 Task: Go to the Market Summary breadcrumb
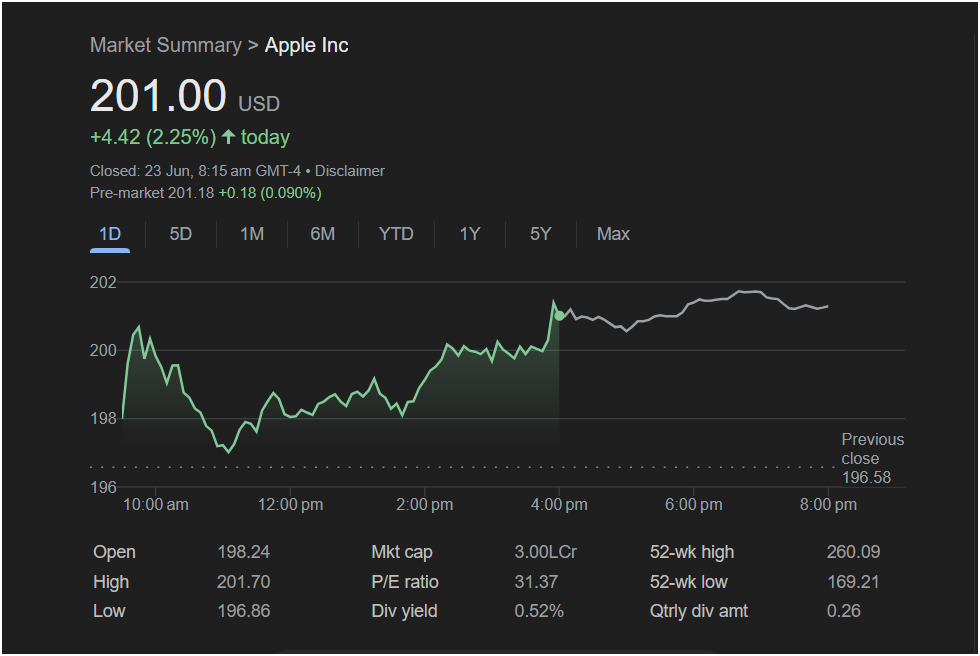[x=166, y=45]
